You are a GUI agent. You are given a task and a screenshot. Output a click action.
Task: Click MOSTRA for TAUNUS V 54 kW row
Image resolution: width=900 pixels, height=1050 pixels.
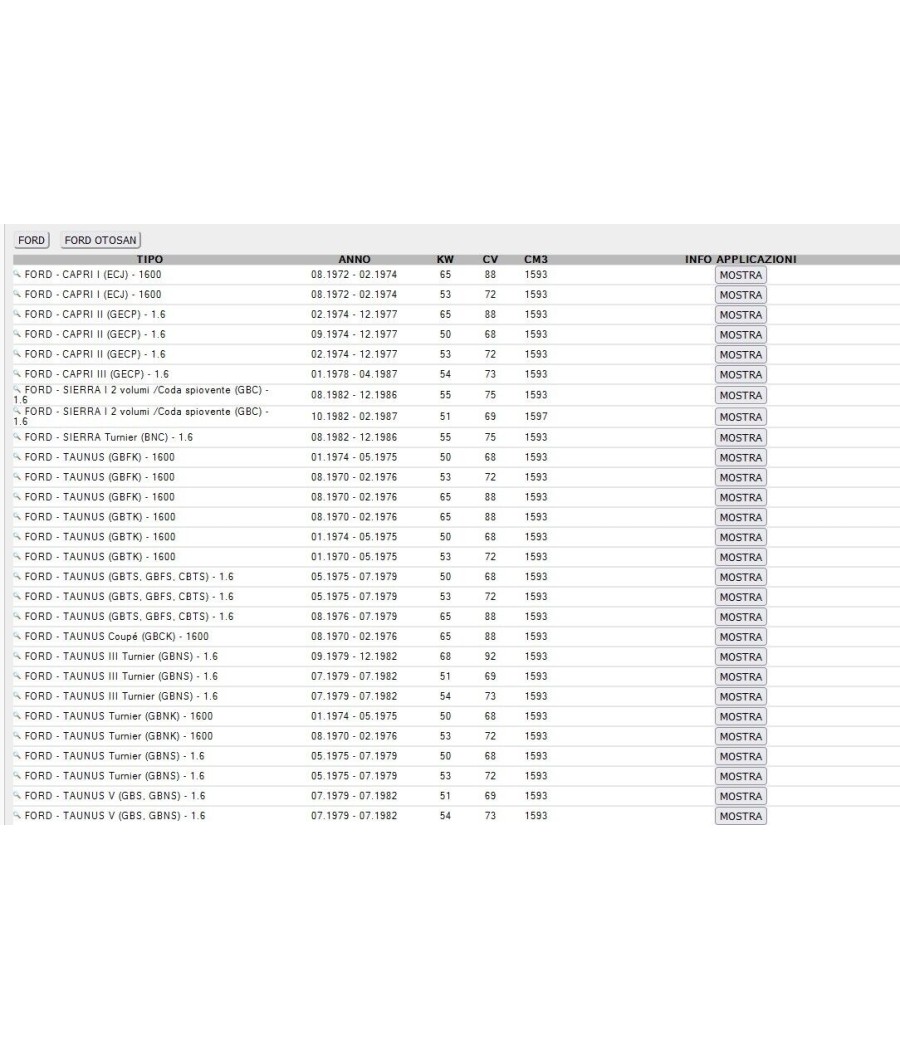tap(741, 816)
